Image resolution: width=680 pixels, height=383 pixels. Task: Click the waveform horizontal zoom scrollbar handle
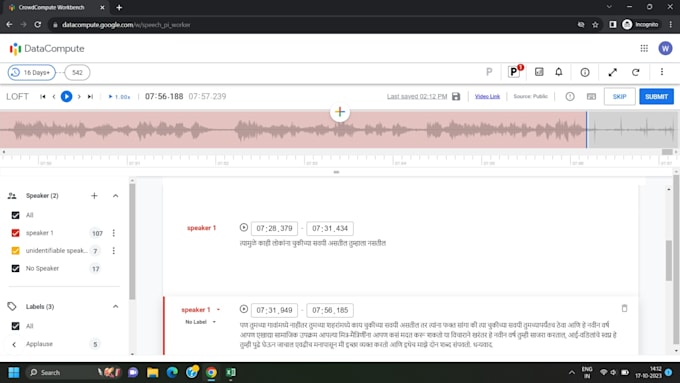[667, 152]
